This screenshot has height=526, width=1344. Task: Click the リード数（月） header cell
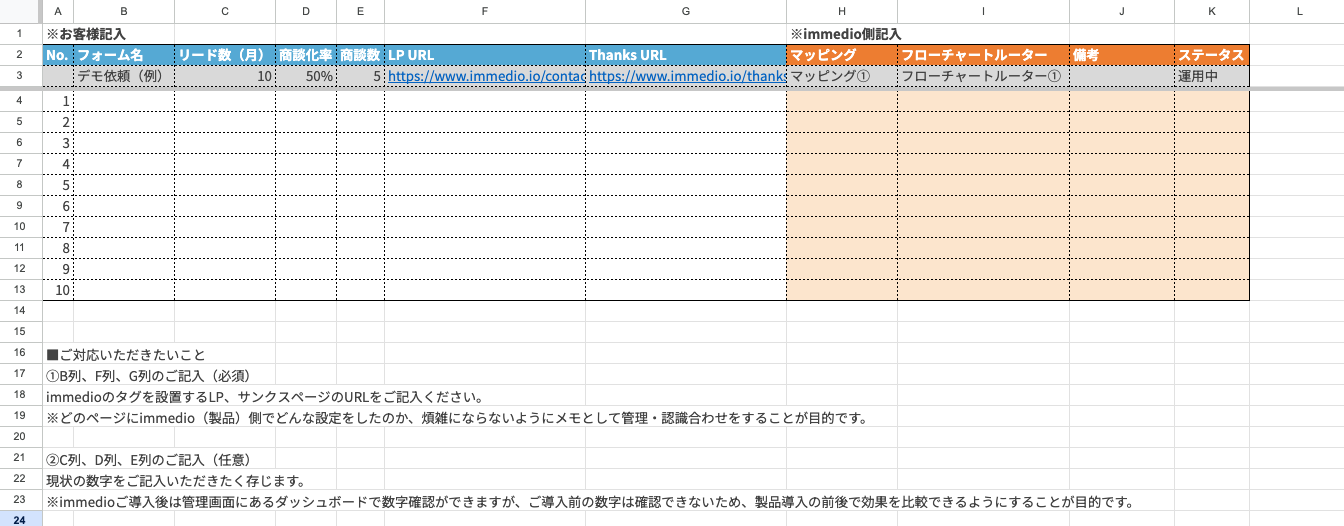click(x=224, y=55)
